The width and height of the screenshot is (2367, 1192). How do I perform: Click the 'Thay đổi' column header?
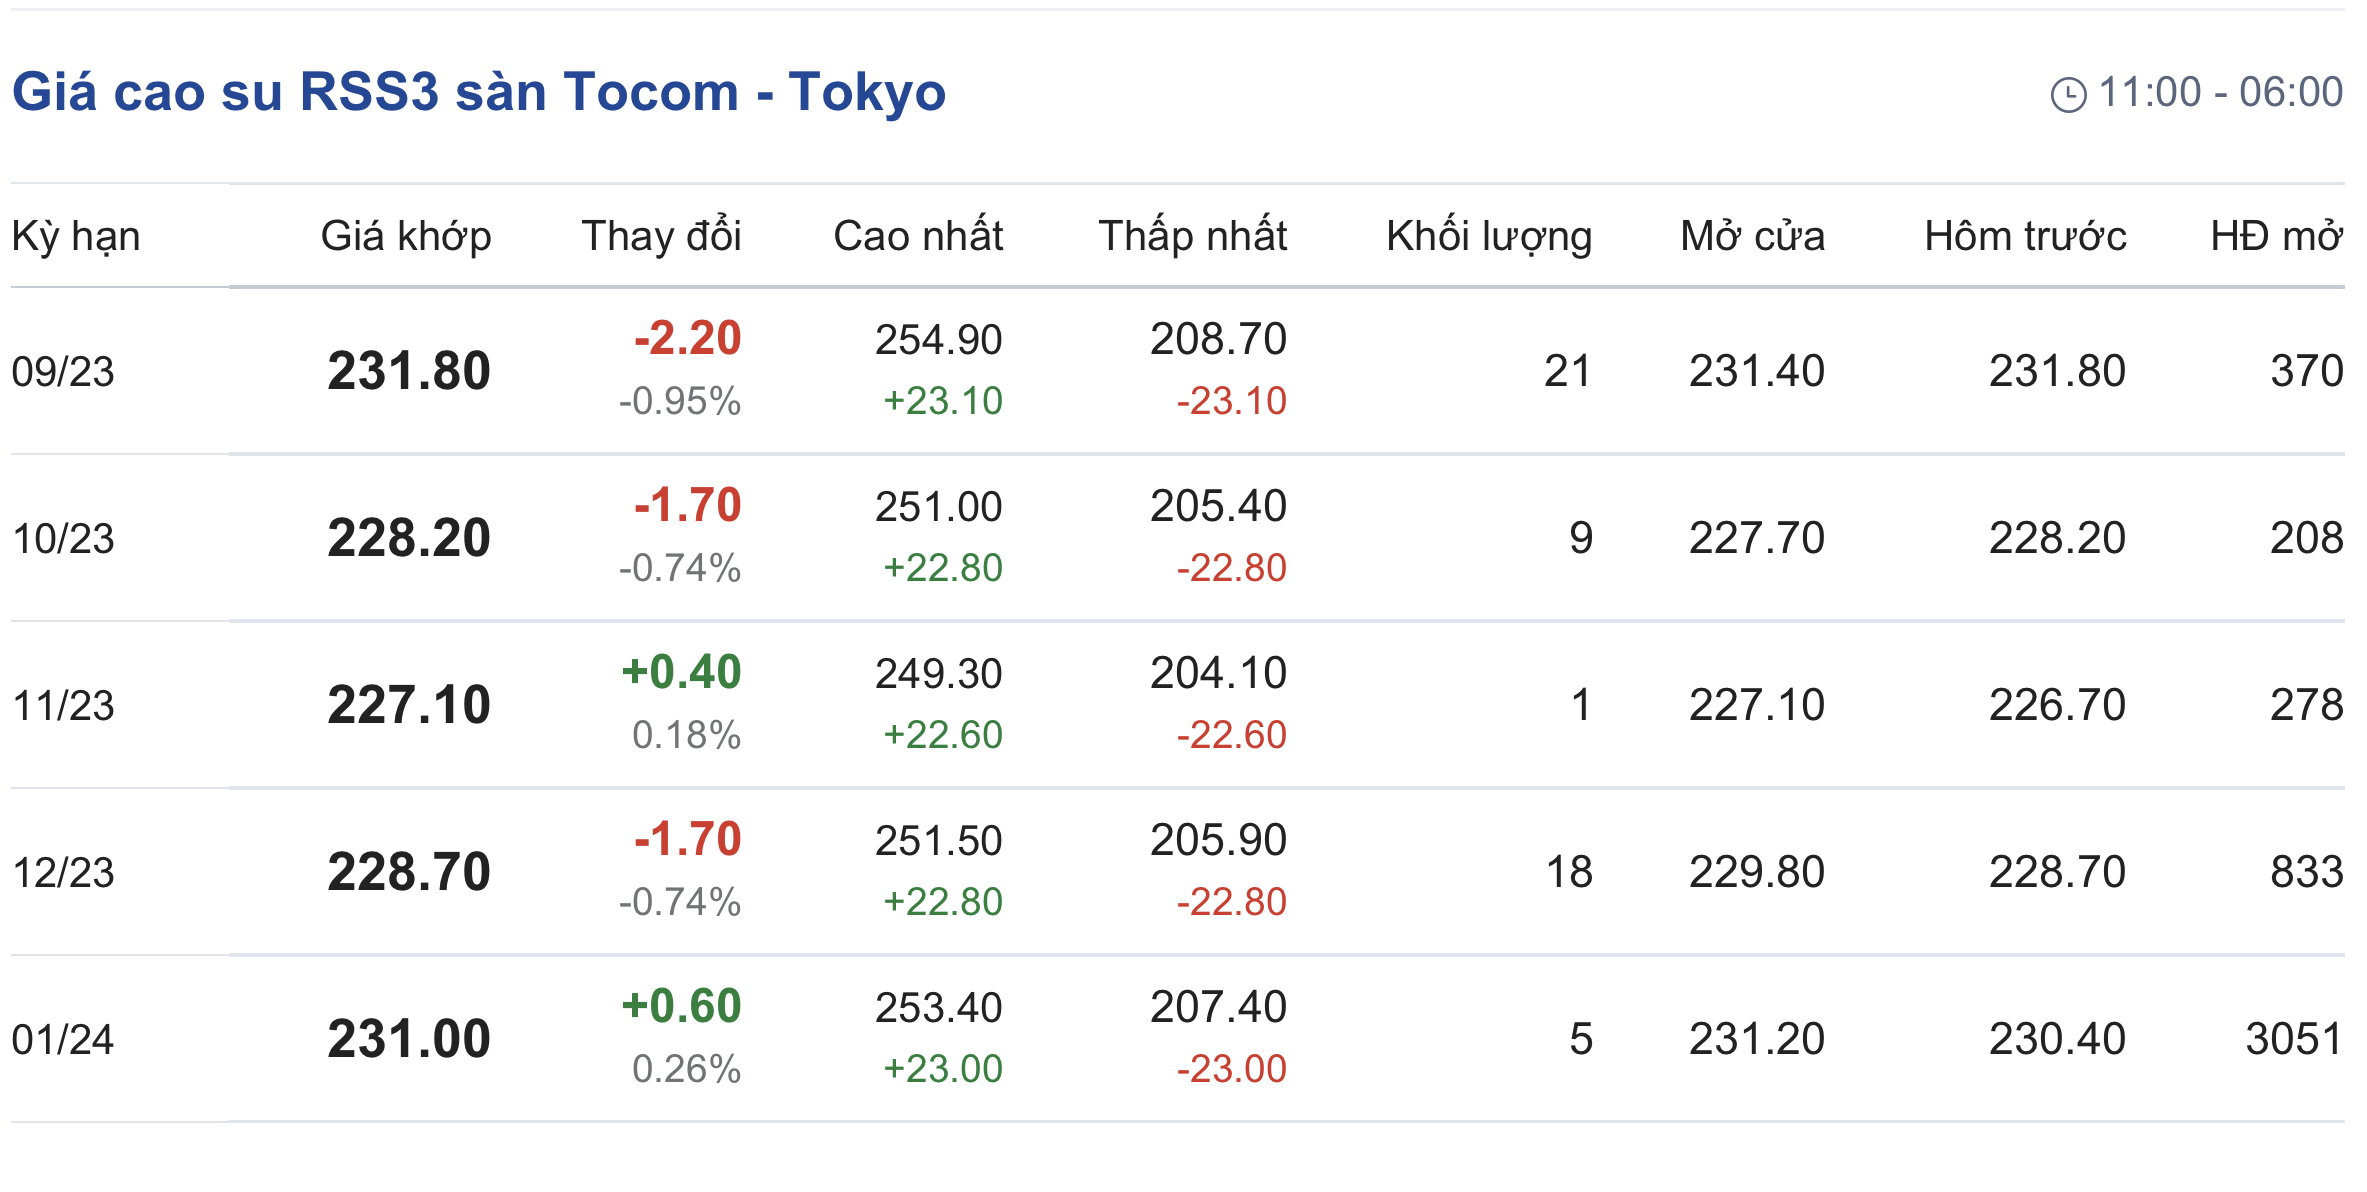661,237
